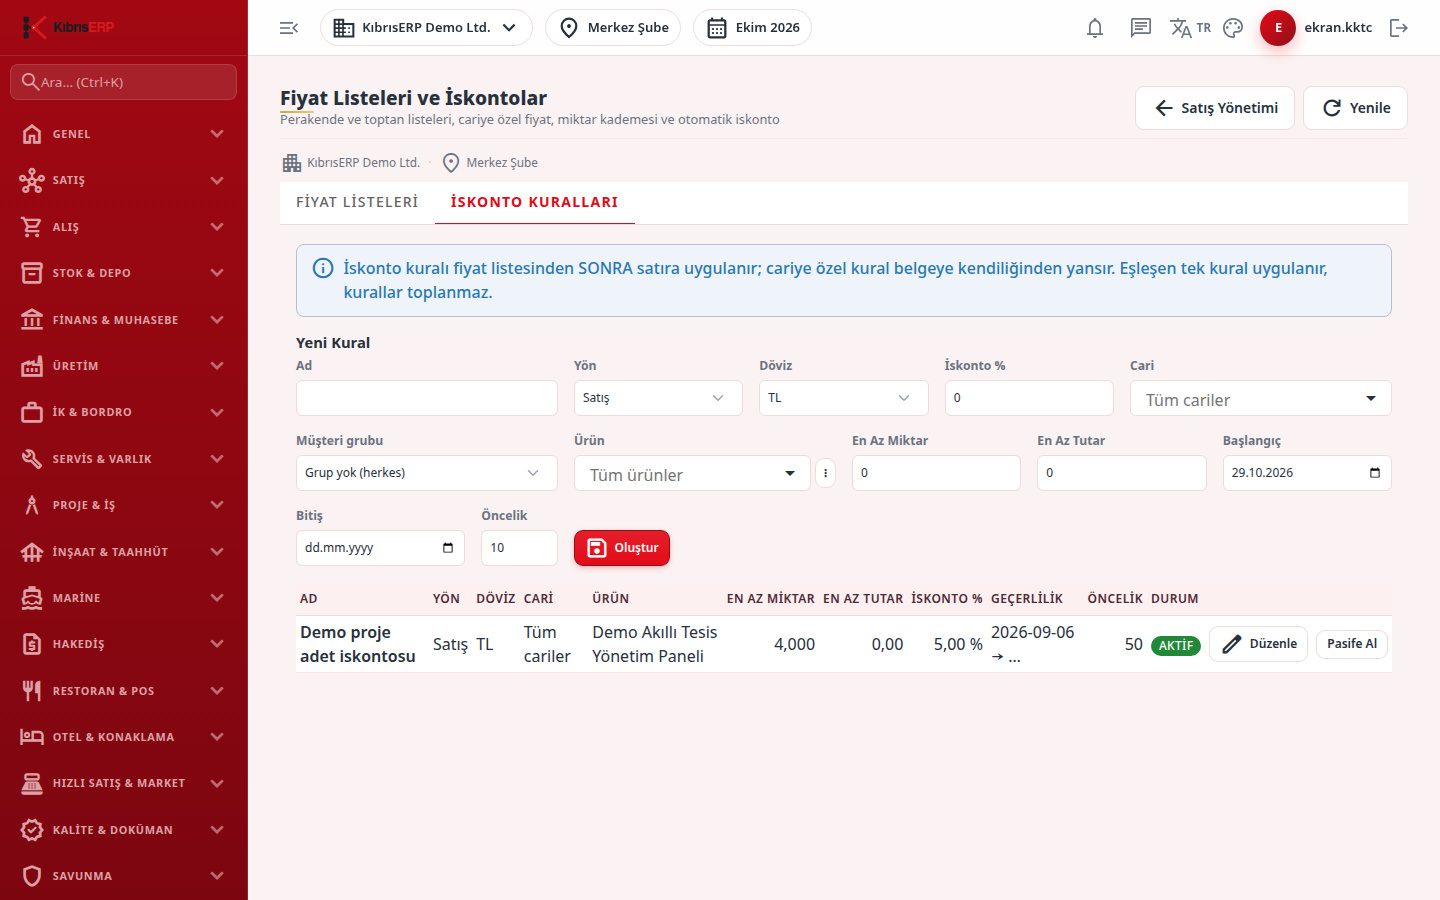Open the Cari dropdown showing Tüm cariler
Viewport: 1440px width, 900px height.
(x=1261, y=399)
